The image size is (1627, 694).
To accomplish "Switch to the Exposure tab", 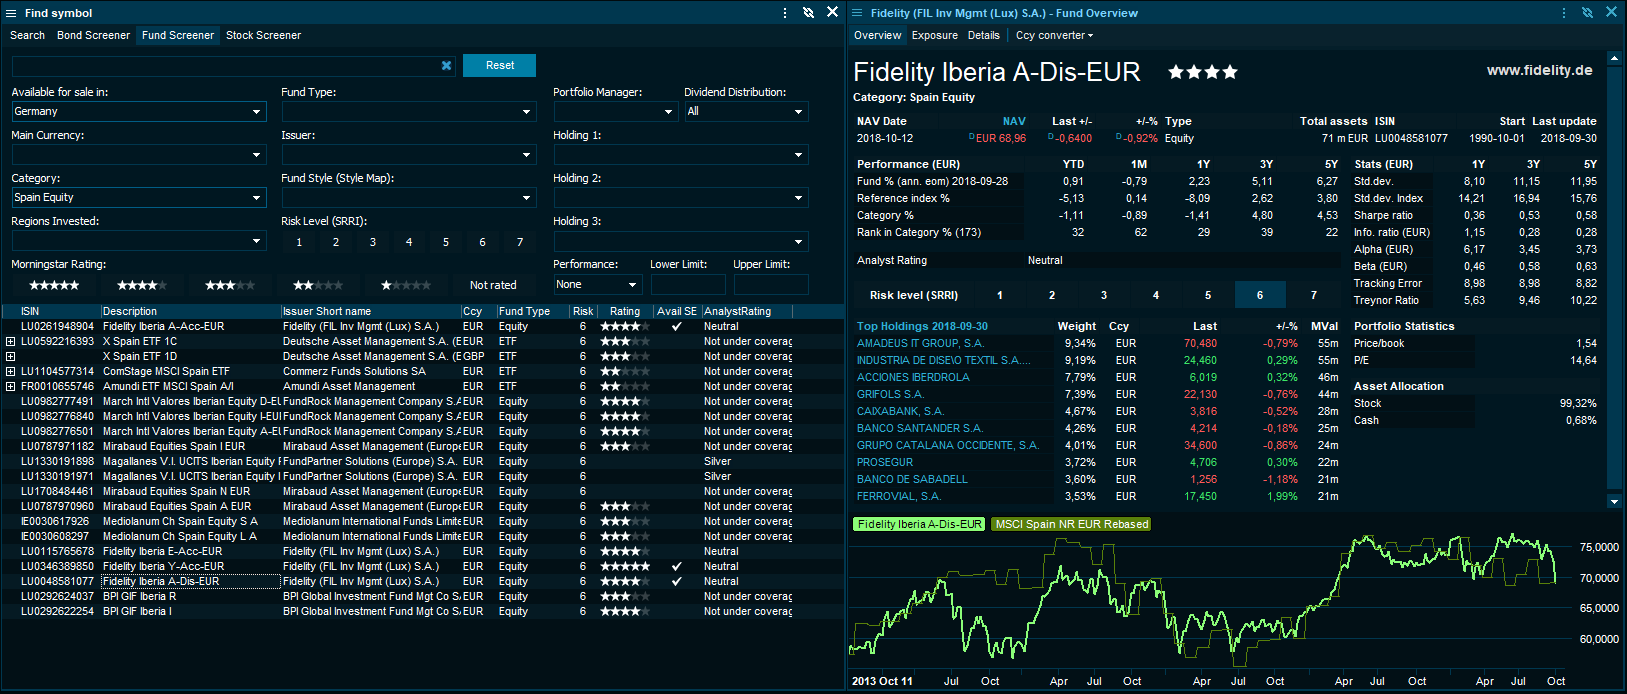I will coord(935,35).
